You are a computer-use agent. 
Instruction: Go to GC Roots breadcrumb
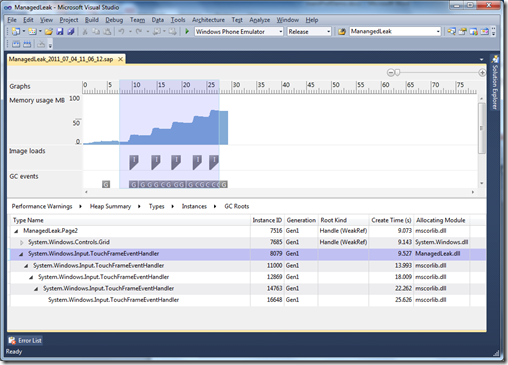click(x=237, y=206)
